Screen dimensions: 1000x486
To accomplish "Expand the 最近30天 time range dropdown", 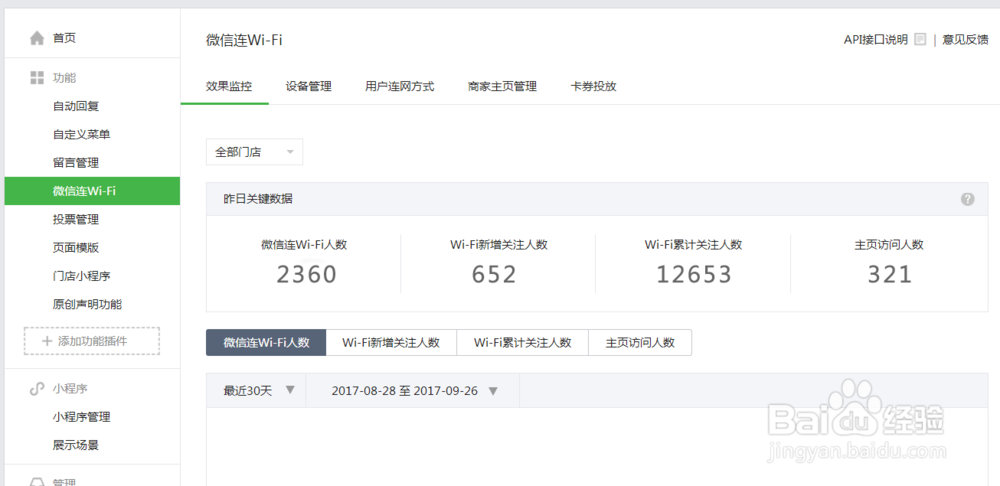I will (x=256, y=390).
